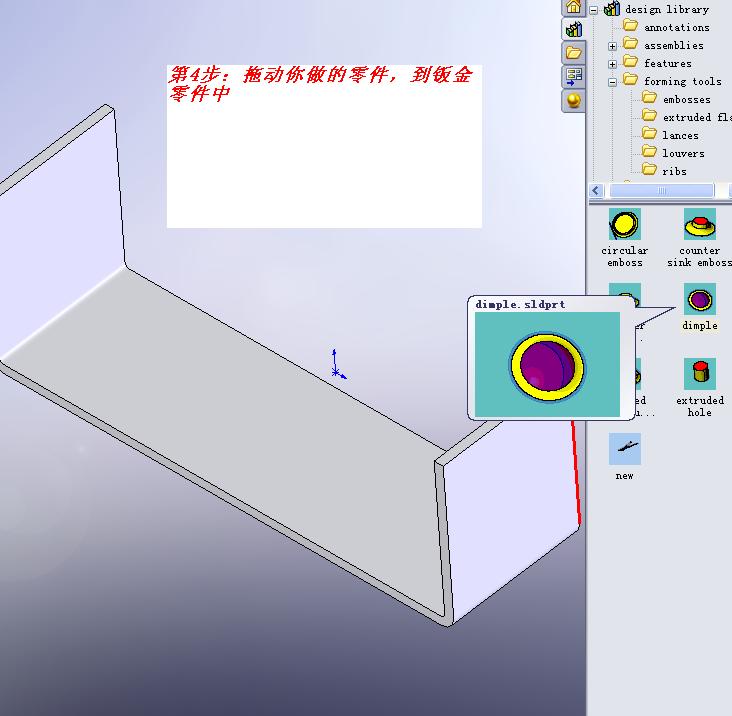Select the red highlighted edge of flange

(576, 472)
